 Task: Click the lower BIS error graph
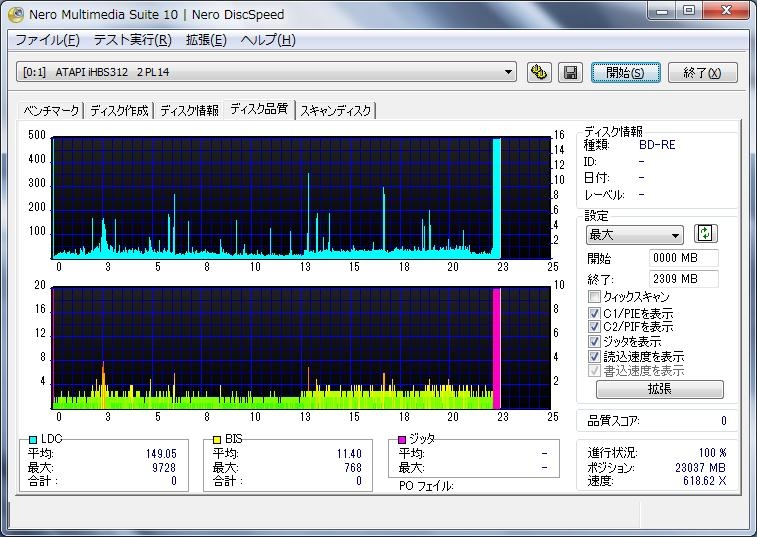click(x=301, y=348)
